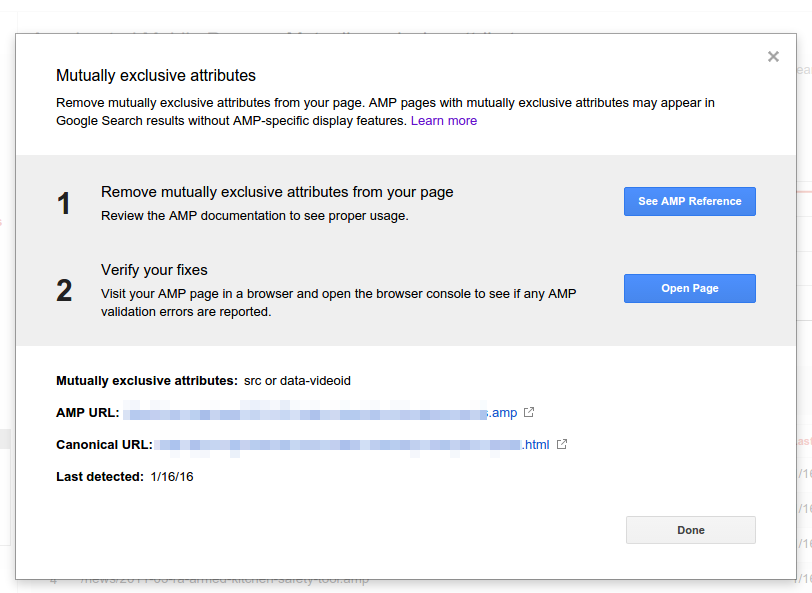The height and width of the screenshot is (593, 812).
Task: Open the Learn more link
Action: coord(443,121)
